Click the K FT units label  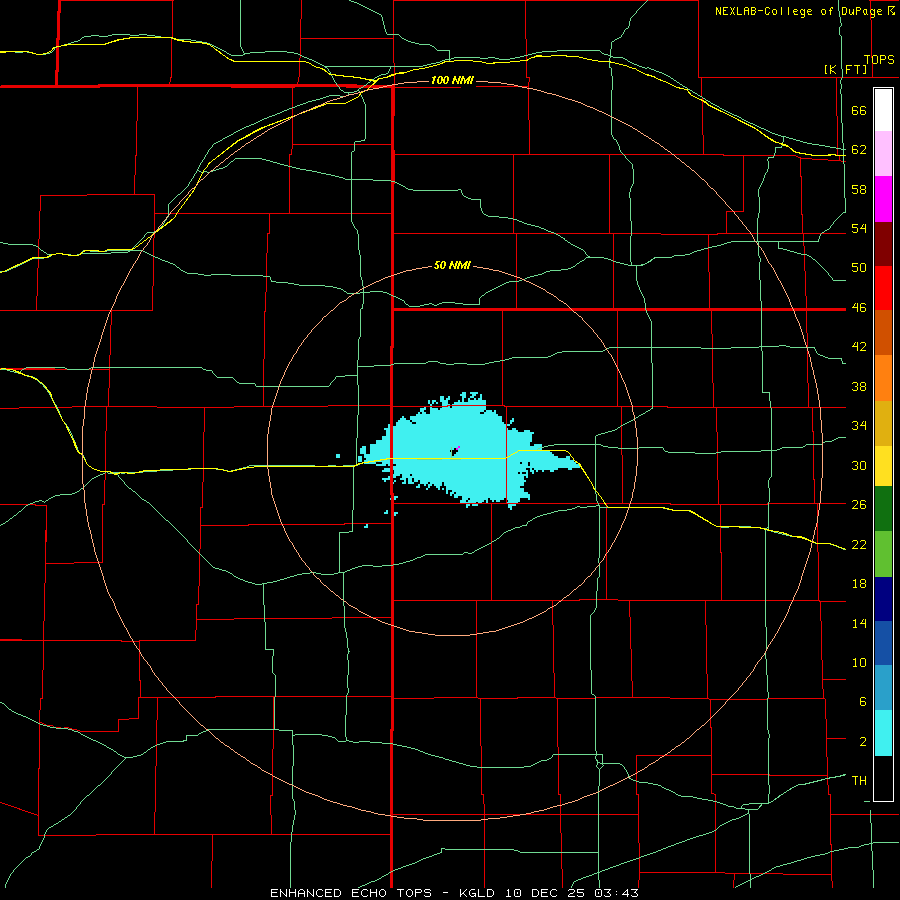click(845, 69)
